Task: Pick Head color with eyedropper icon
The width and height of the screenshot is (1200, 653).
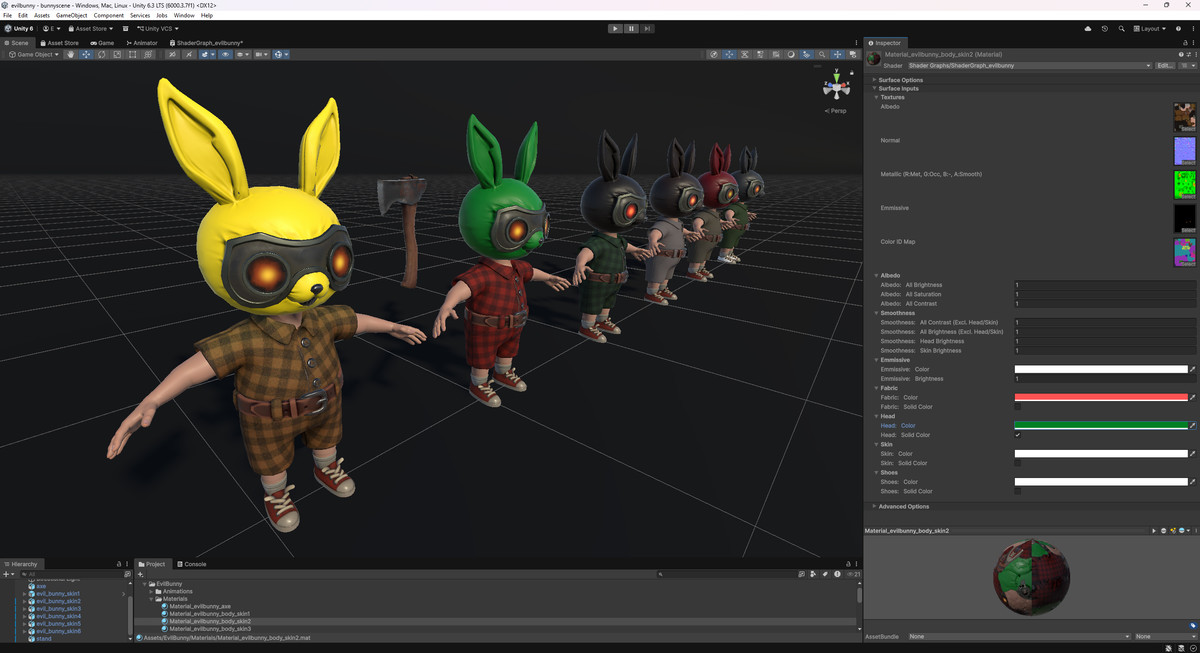Action: pos(1192,426)
